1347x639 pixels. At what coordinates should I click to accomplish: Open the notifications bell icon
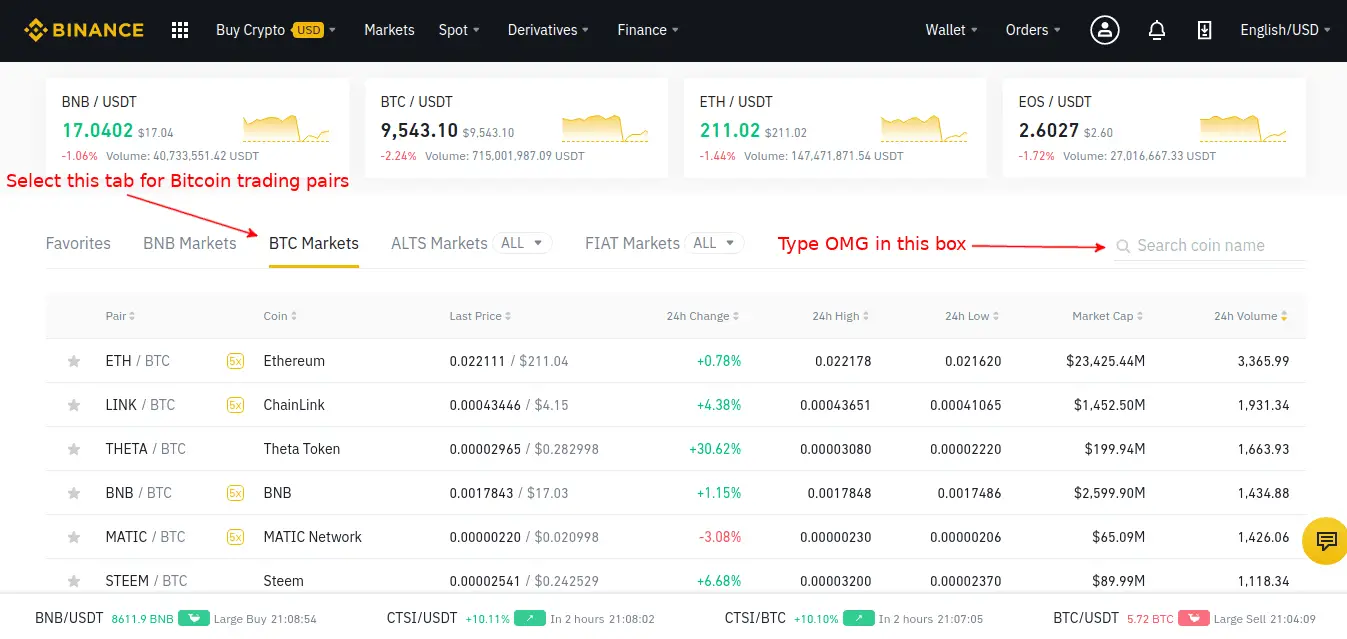pos(1157,30)
